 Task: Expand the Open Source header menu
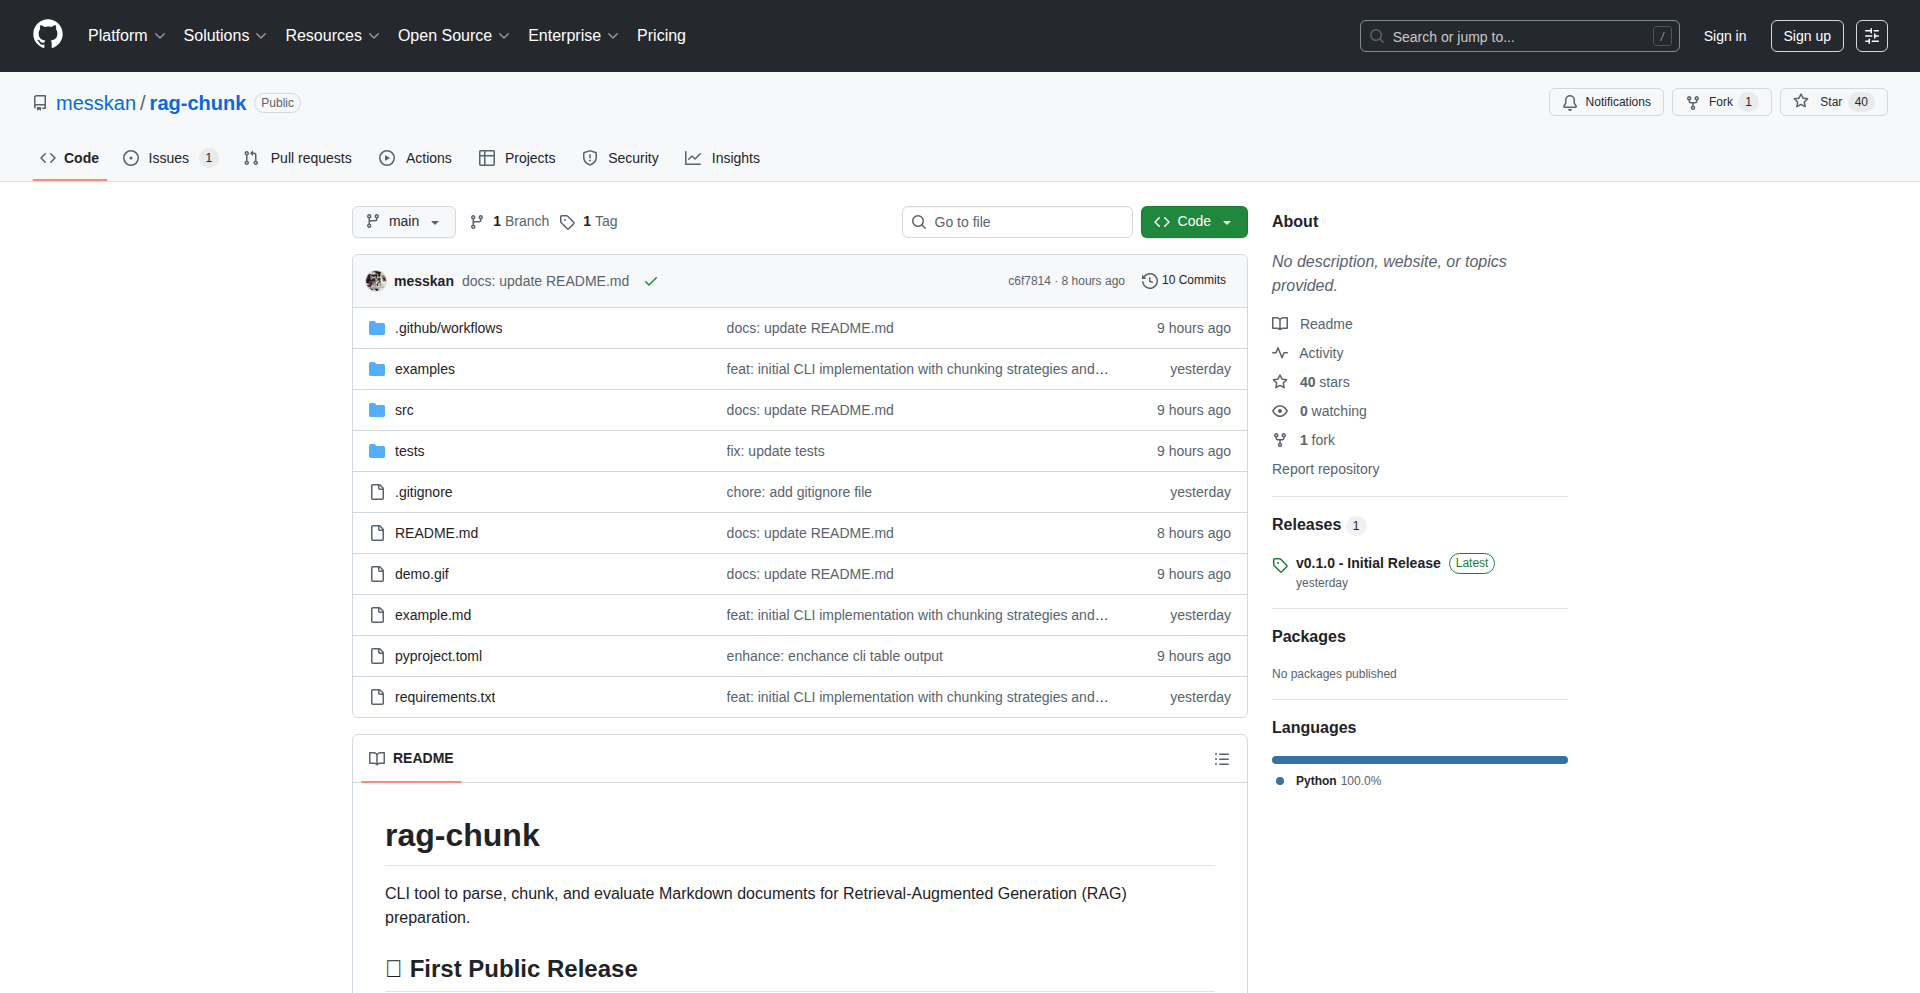pyautogui.click(x=453, y=36)
